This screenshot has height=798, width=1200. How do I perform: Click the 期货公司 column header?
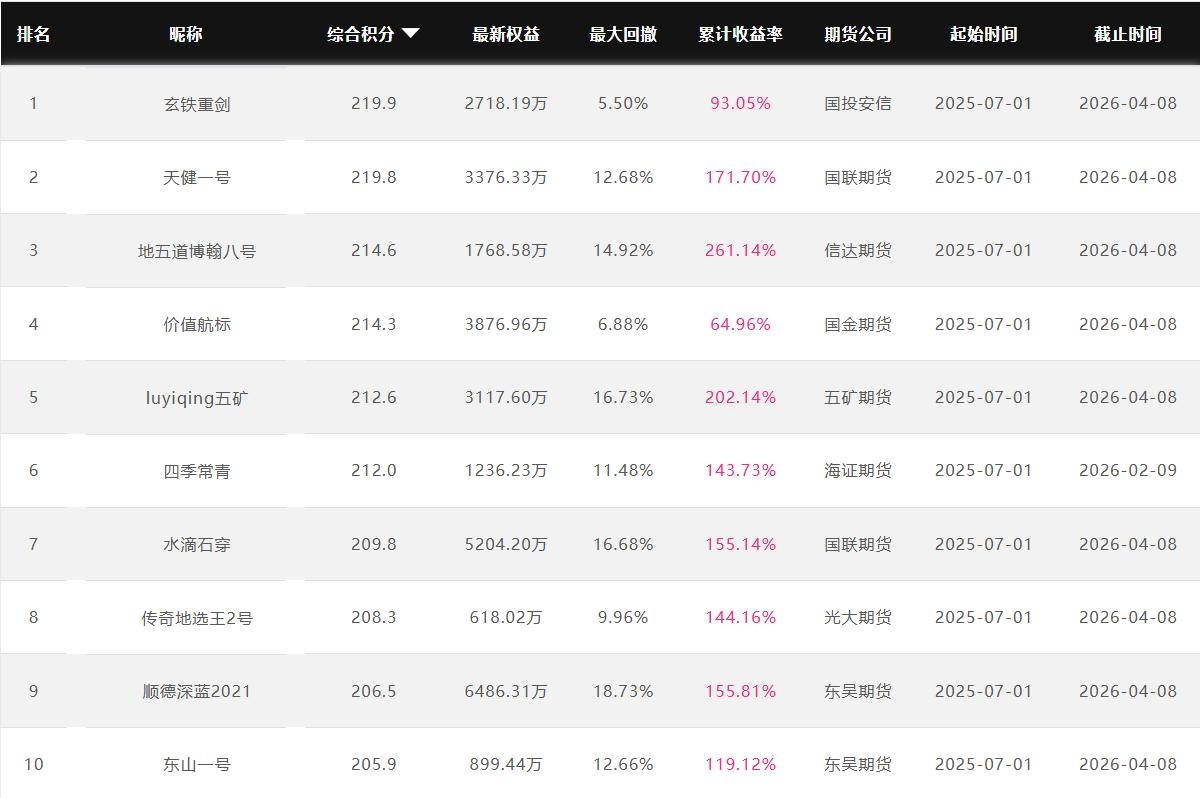point(858,34)
